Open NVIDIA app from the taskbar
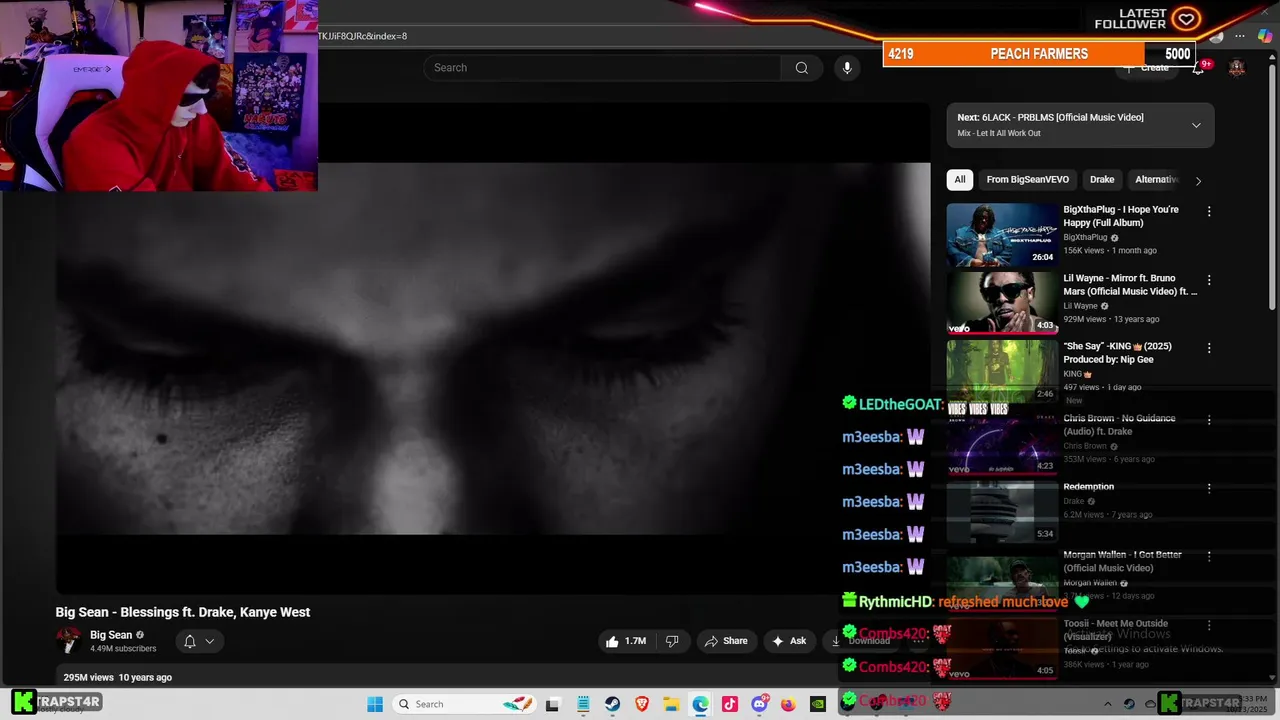This screenshot has height=720, width=1280. pyautogui.click(x=818, y=704)
